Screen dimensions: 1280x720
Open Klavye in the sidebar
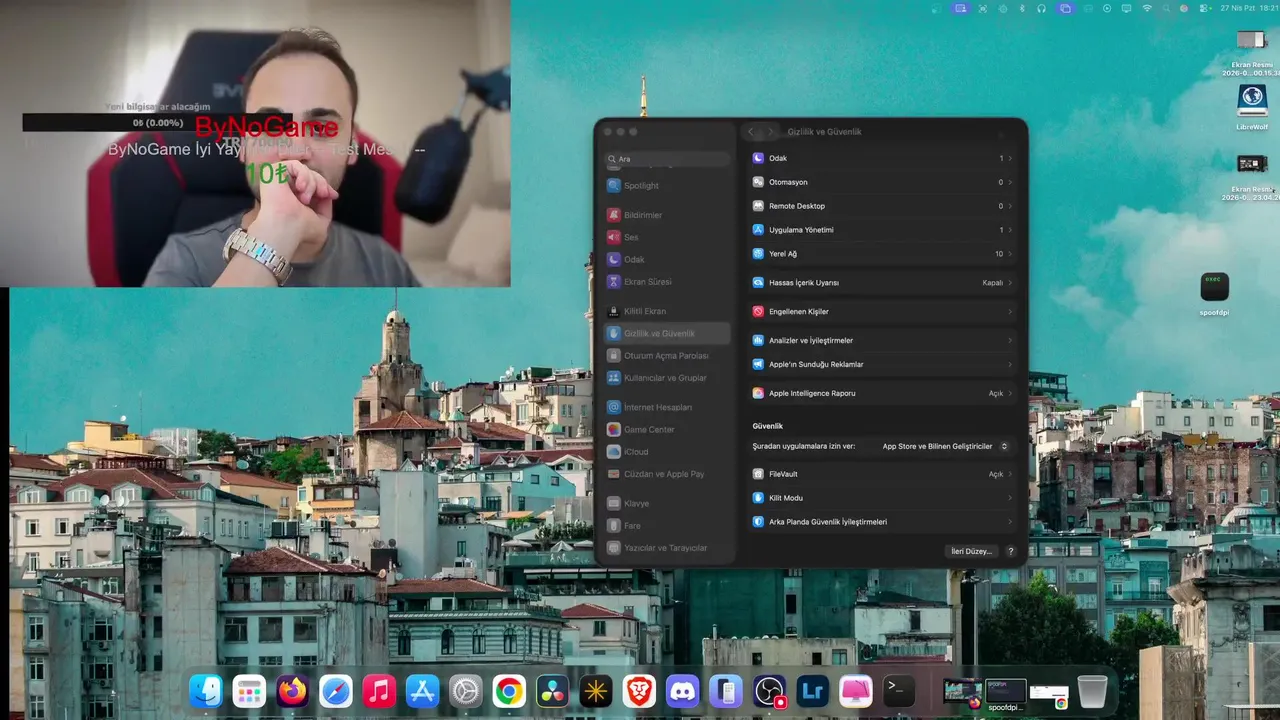(x=668, y=503)
